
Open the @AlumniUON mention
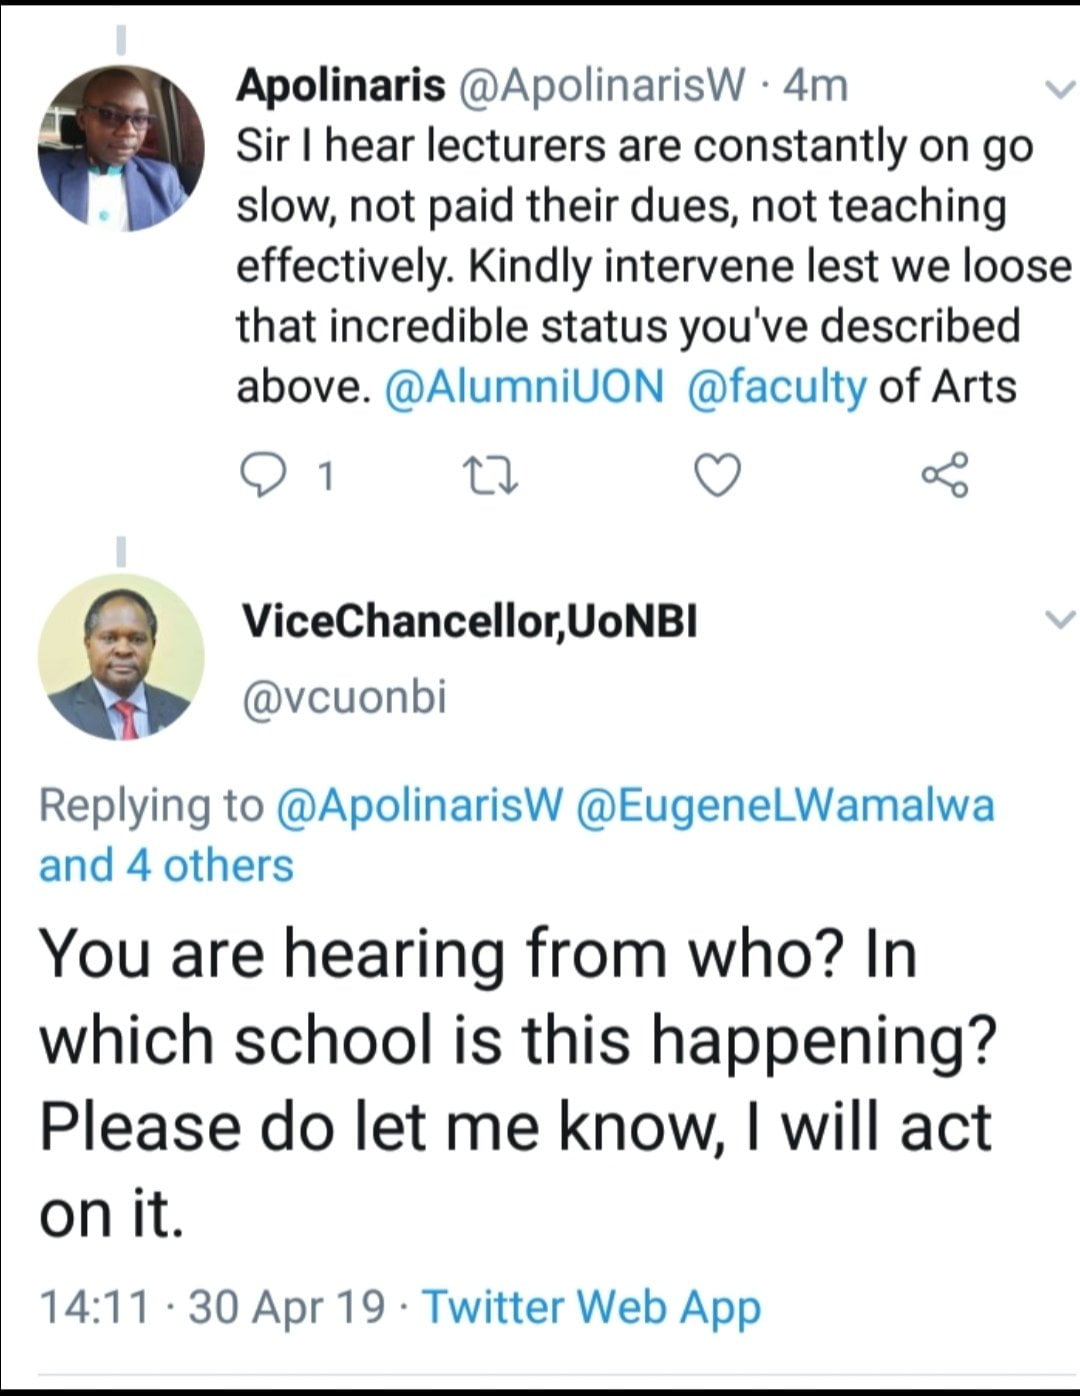[x=524, y=387]
